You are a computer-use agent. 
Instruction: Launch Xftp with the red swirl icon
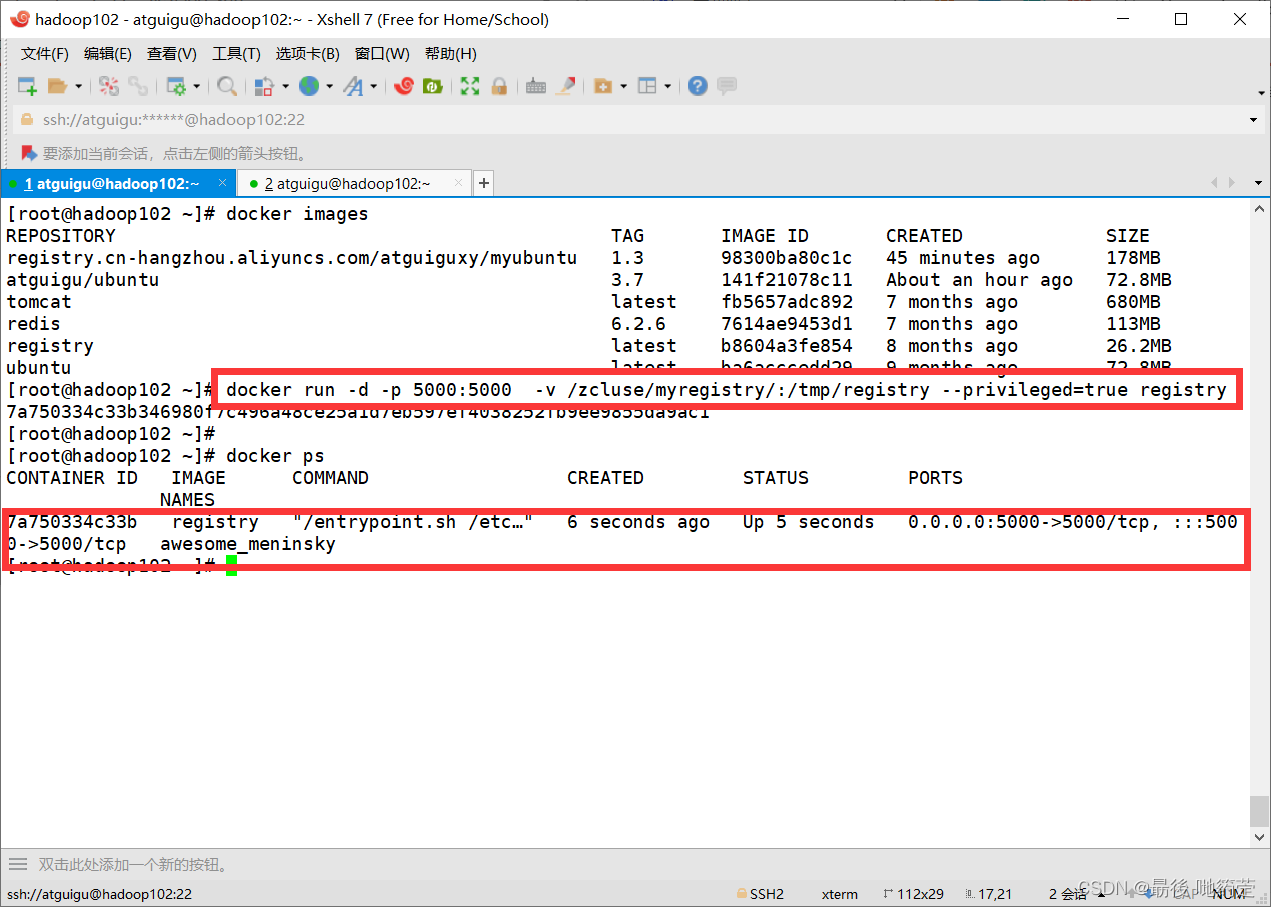click(404, 86)
